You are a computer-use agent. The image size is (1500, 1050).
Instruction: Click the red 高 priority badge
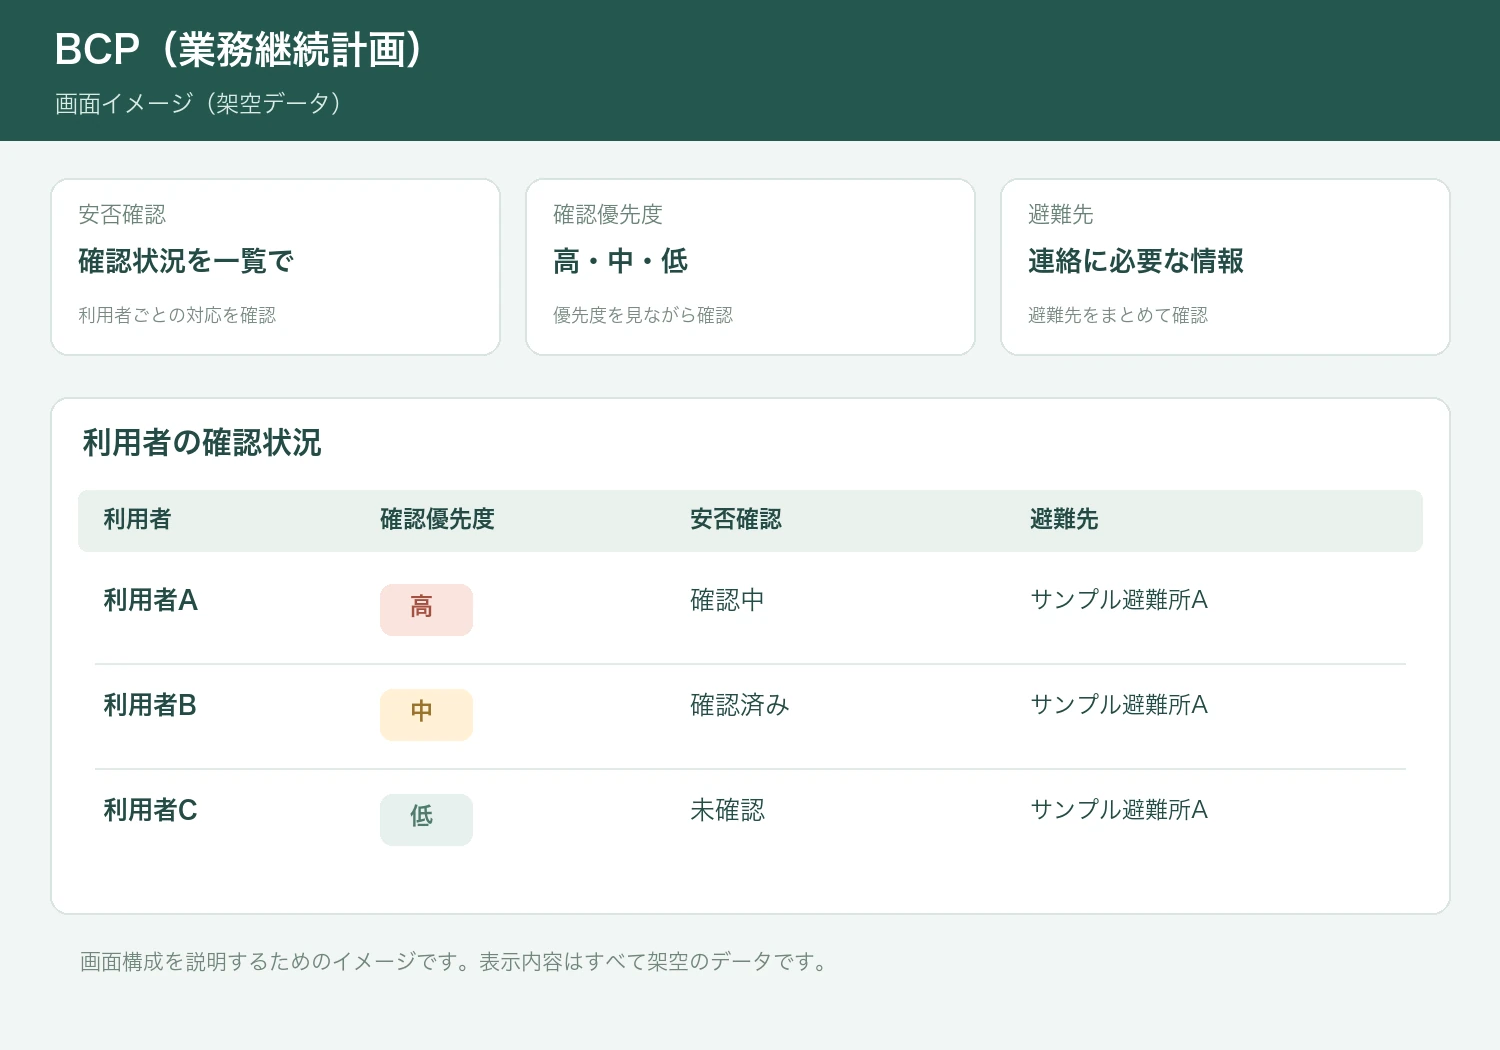click(426, 610)
